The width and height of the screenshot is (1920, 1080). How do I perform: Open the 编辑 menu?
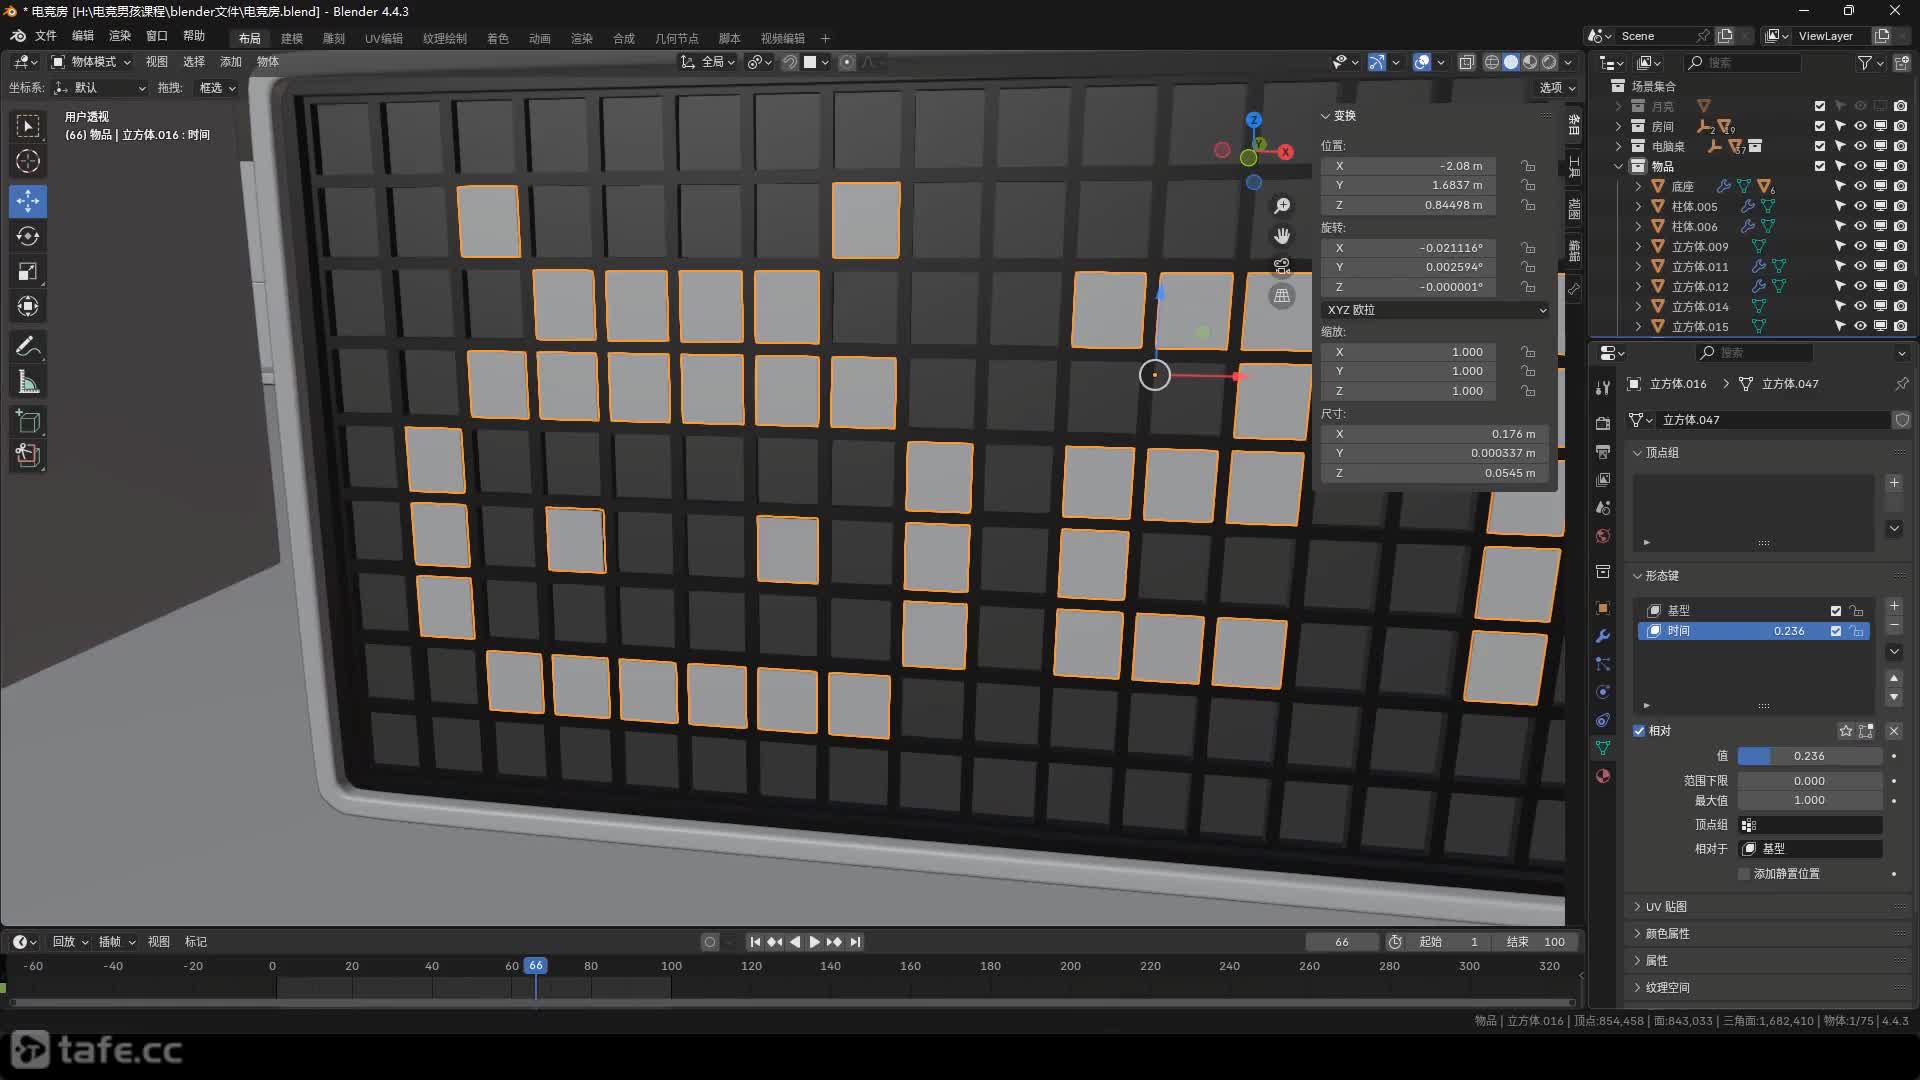(x=83, y=36)
